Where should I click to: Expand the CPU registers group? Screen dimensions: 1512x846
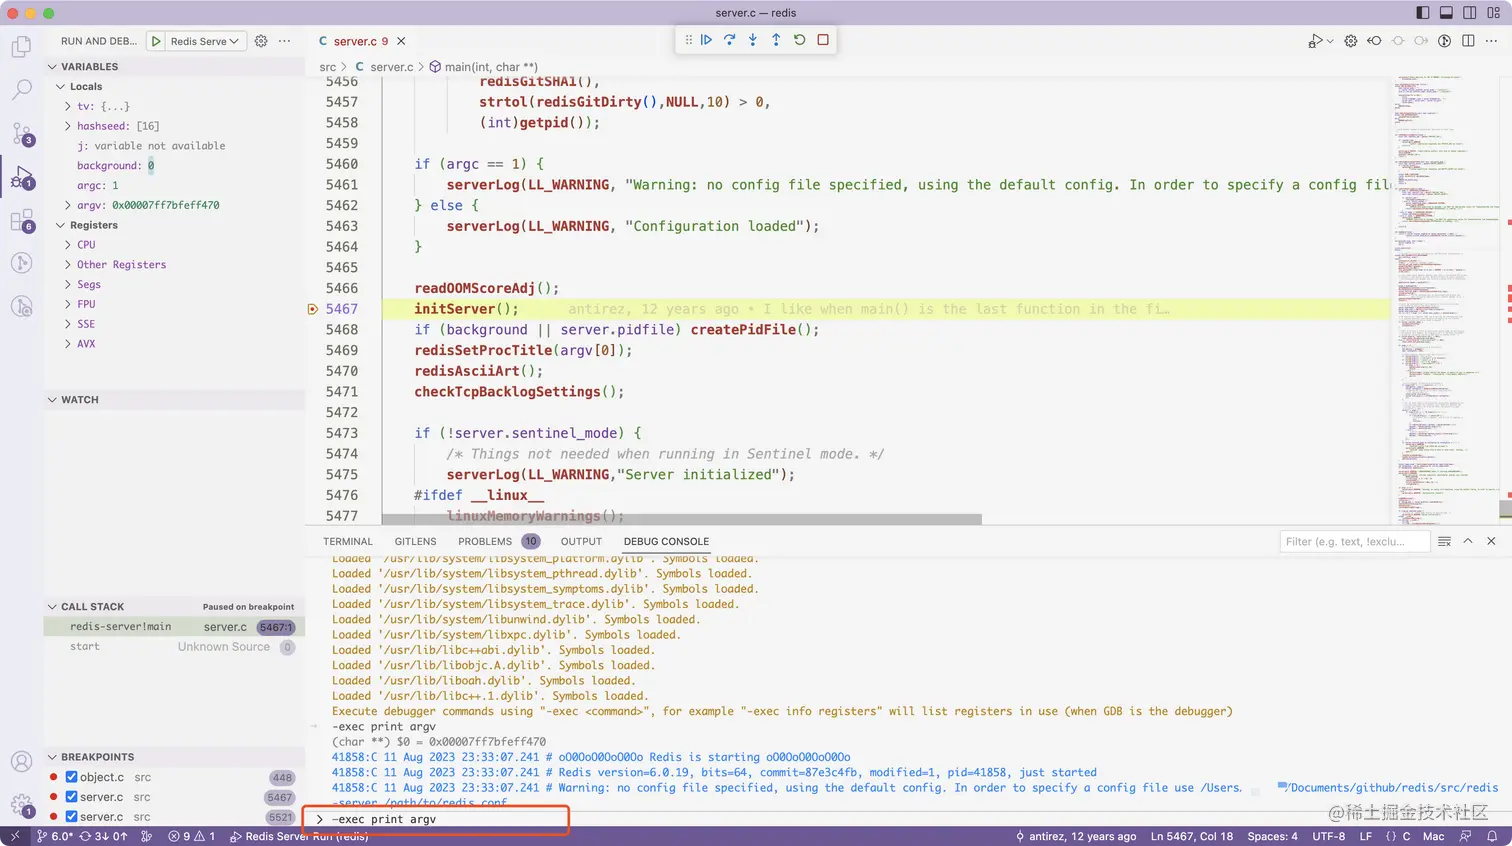(68, 245)
